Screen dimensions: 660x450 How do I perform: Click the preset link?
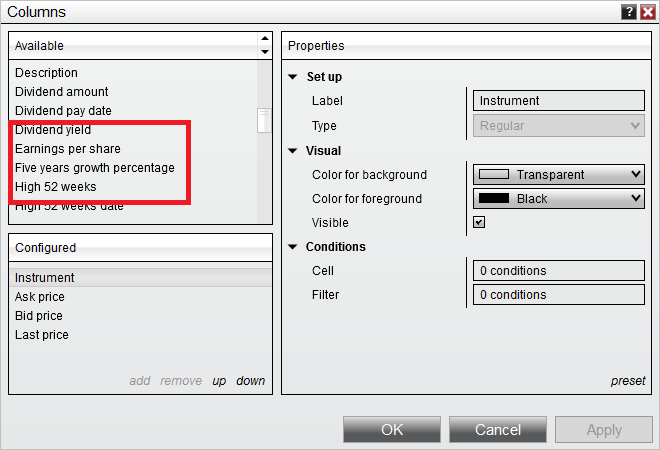pyautogui.click(x=627, y=381)
